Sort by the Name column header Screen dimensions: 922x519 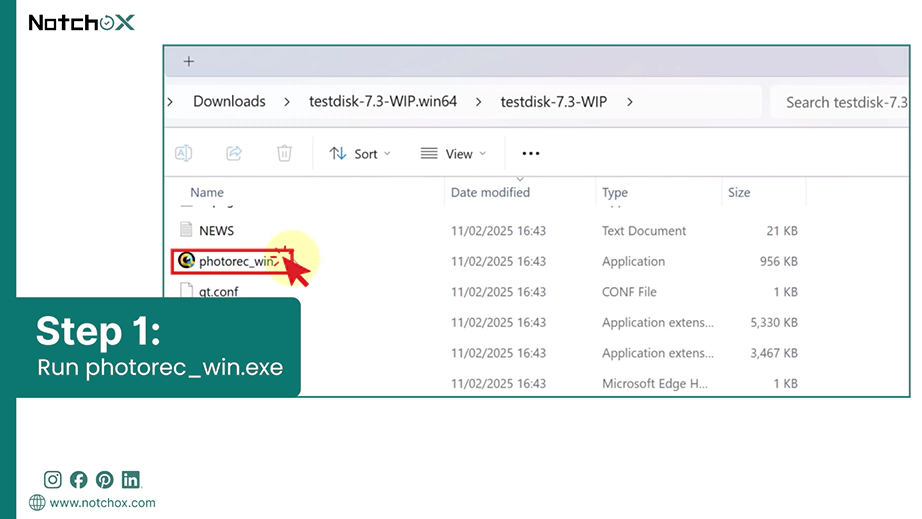coord(207,192)
